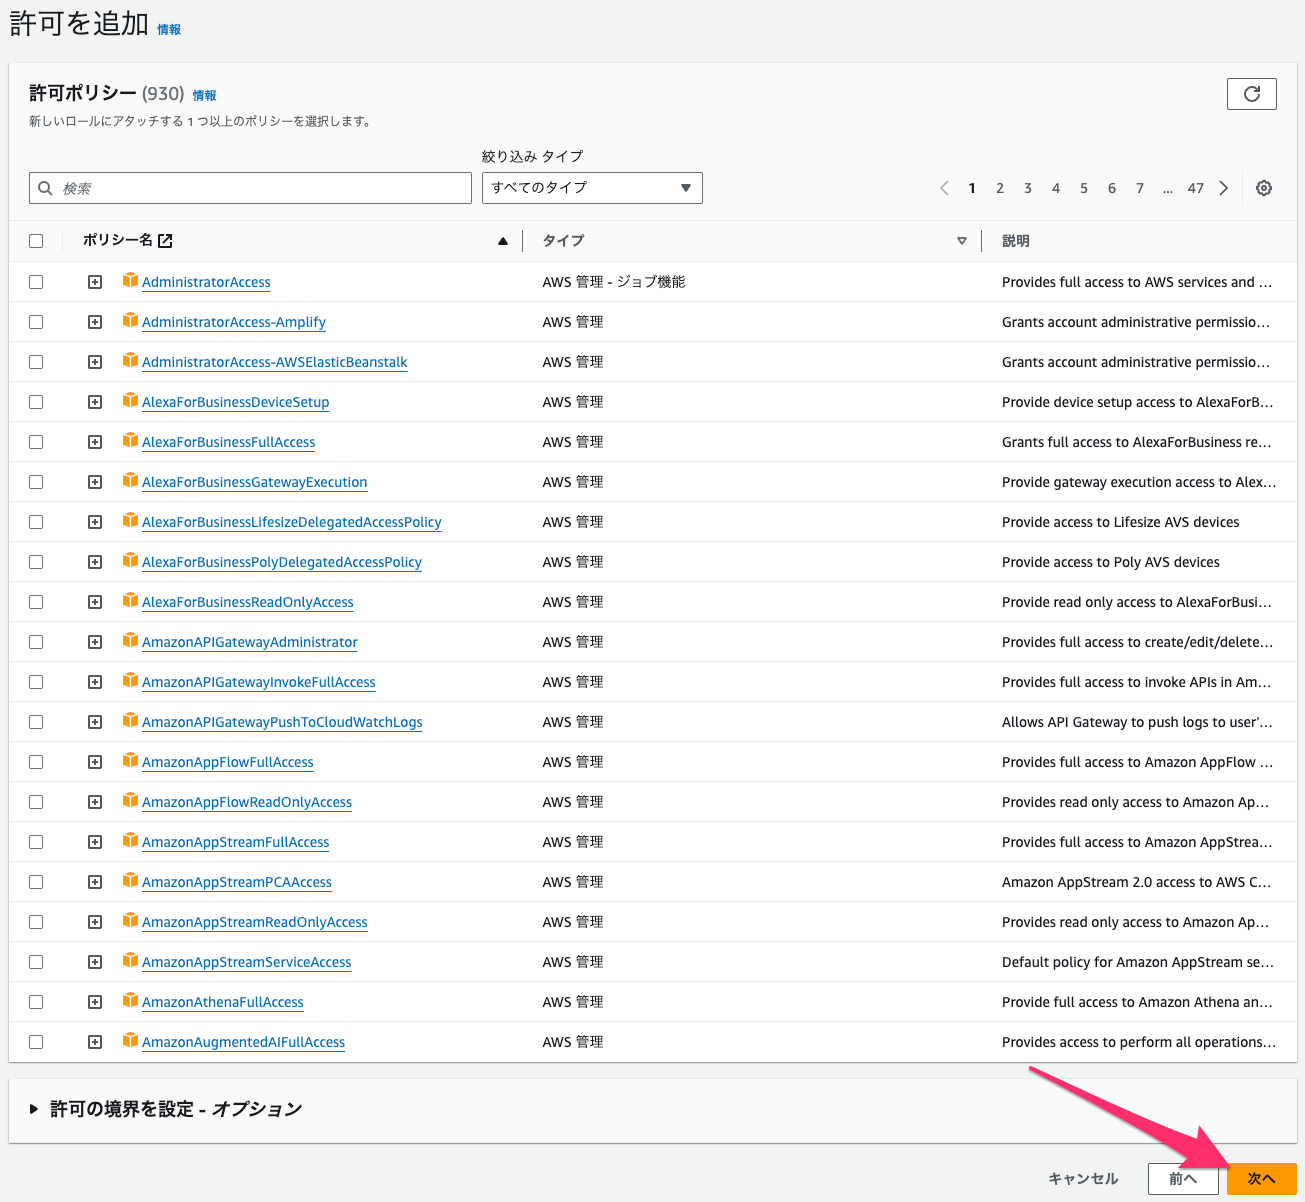Go to next page with the chevron arrow
This screenshot has width=1305, height=1202.
pos(1224,188)
